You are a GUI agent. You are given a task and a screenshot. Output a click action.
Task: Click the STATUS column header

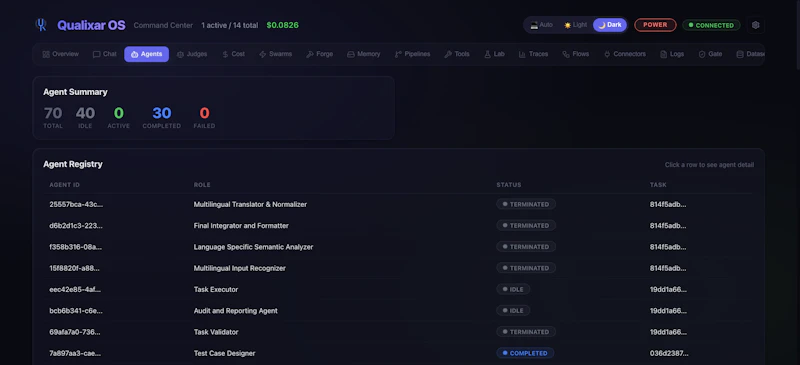[x=509, y=185]
